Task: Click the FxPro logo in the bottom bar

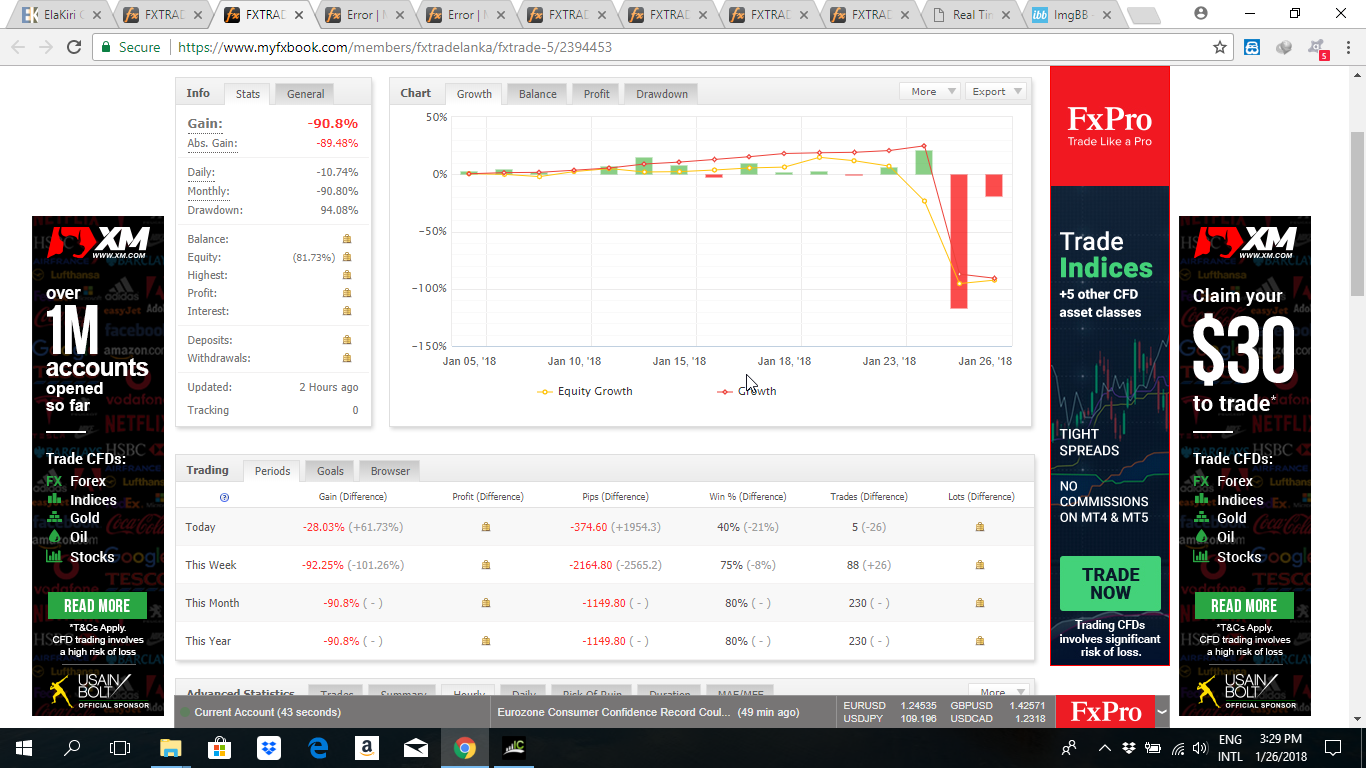Action: (x=1105, y=712)
